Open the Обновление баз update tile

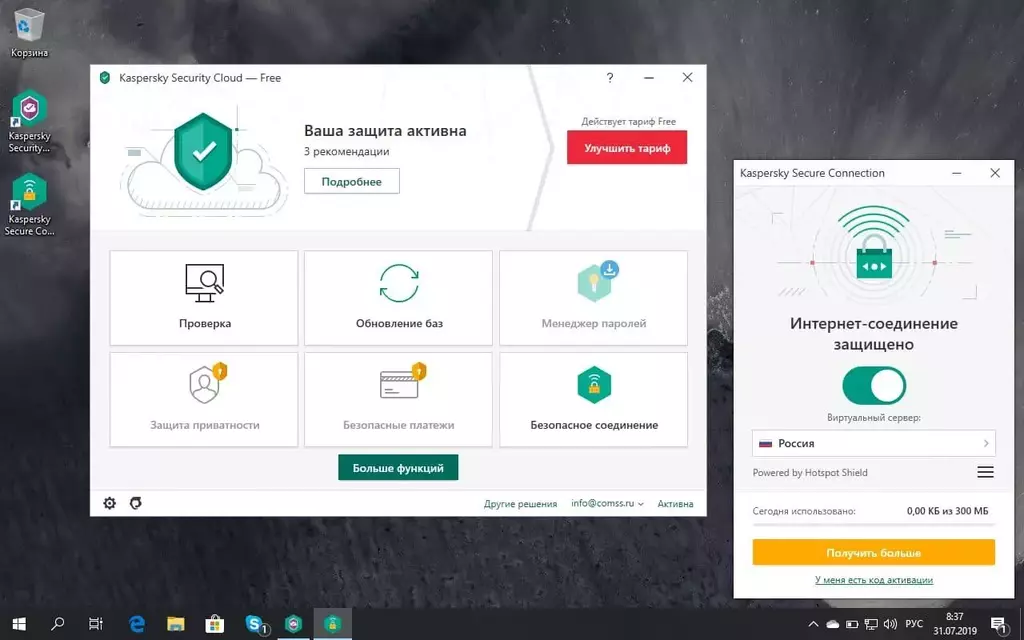point(398,298)
